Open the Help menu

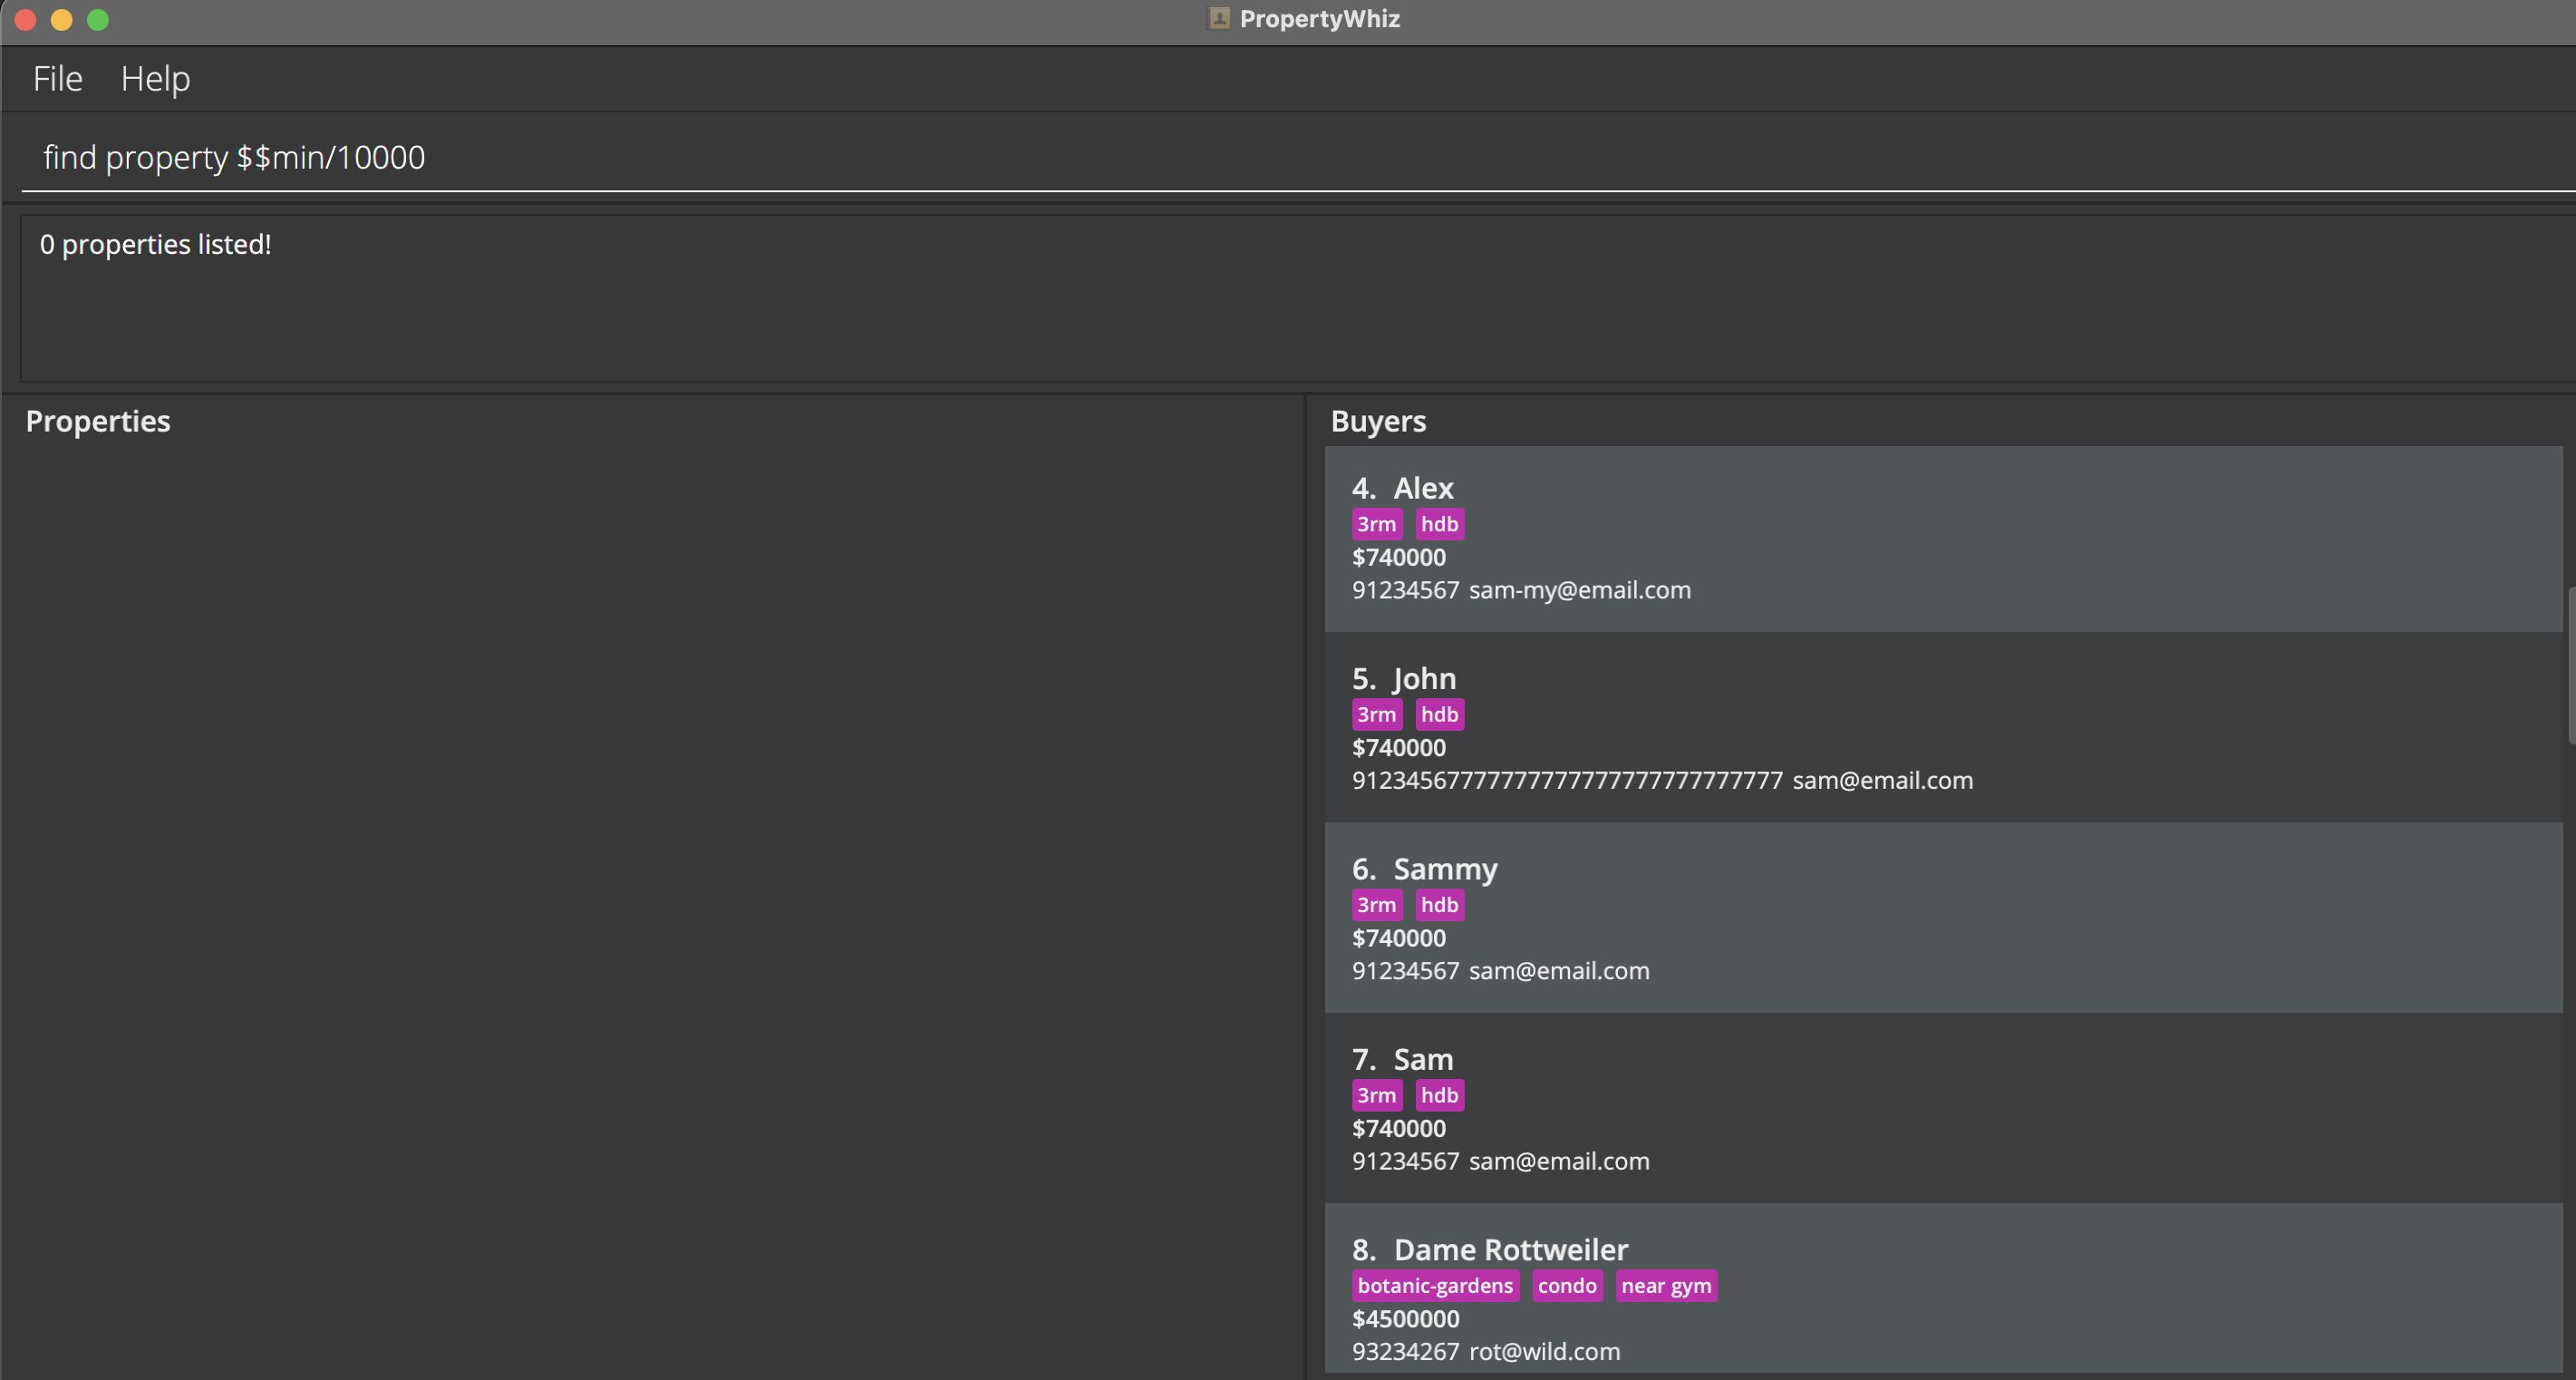click(x=155, y=78)
